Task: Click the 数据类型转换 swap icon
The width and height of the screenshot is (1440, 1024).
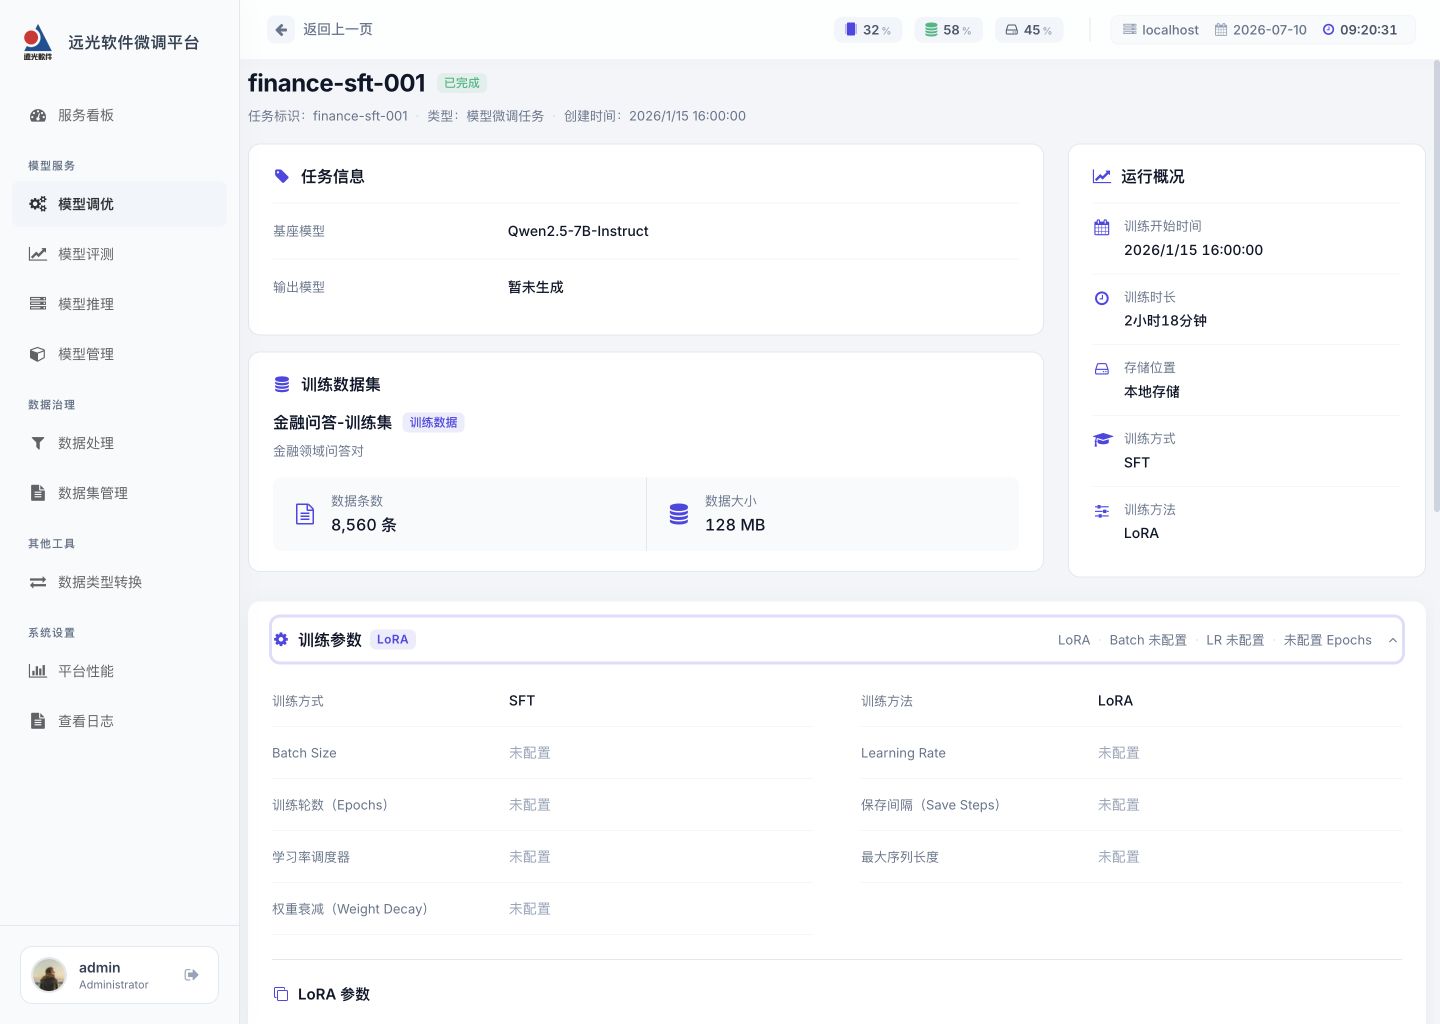Action: click(38, 582)
